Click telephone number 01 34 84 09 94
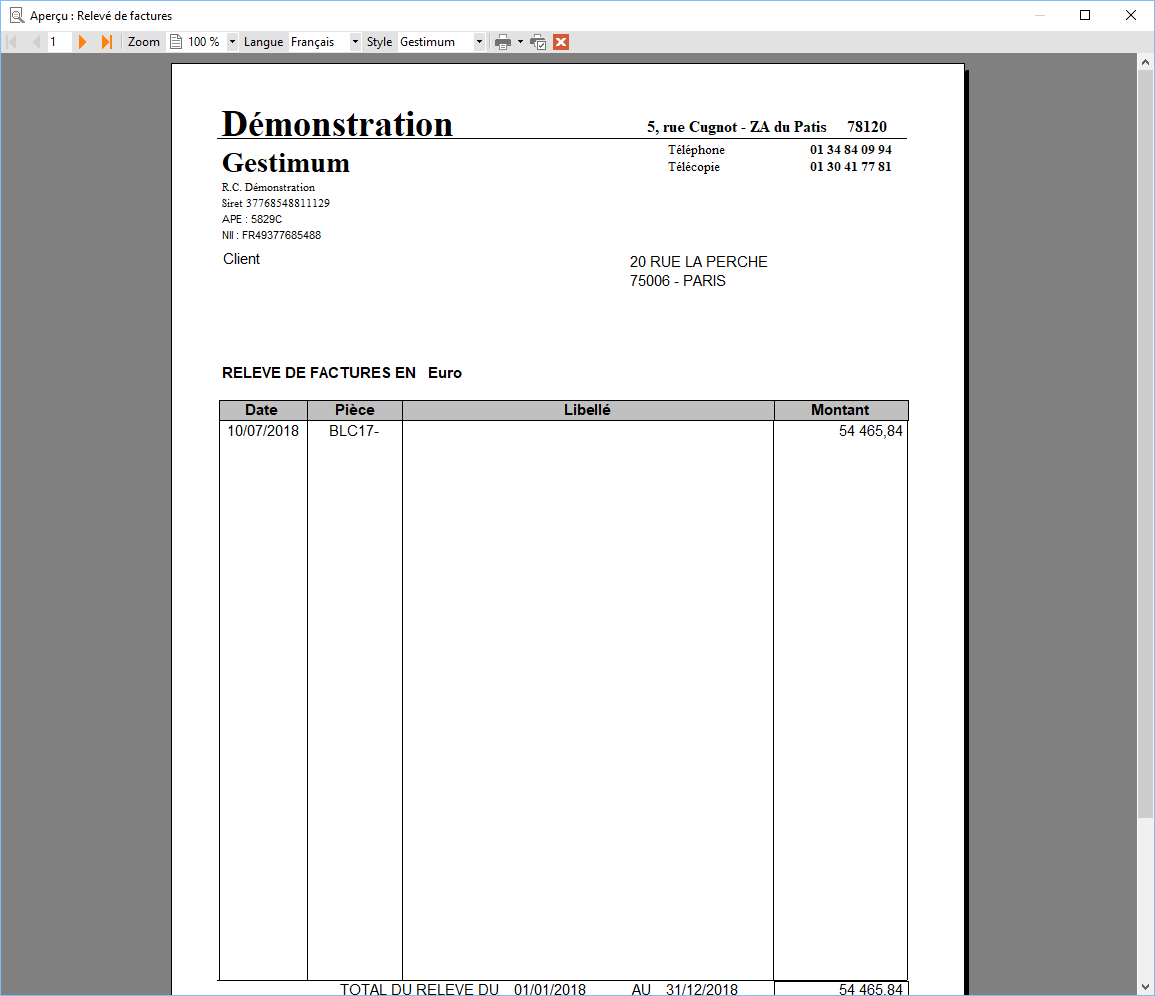The width and height of the screenshot is (1155, 996). click(x=851, y=150)
